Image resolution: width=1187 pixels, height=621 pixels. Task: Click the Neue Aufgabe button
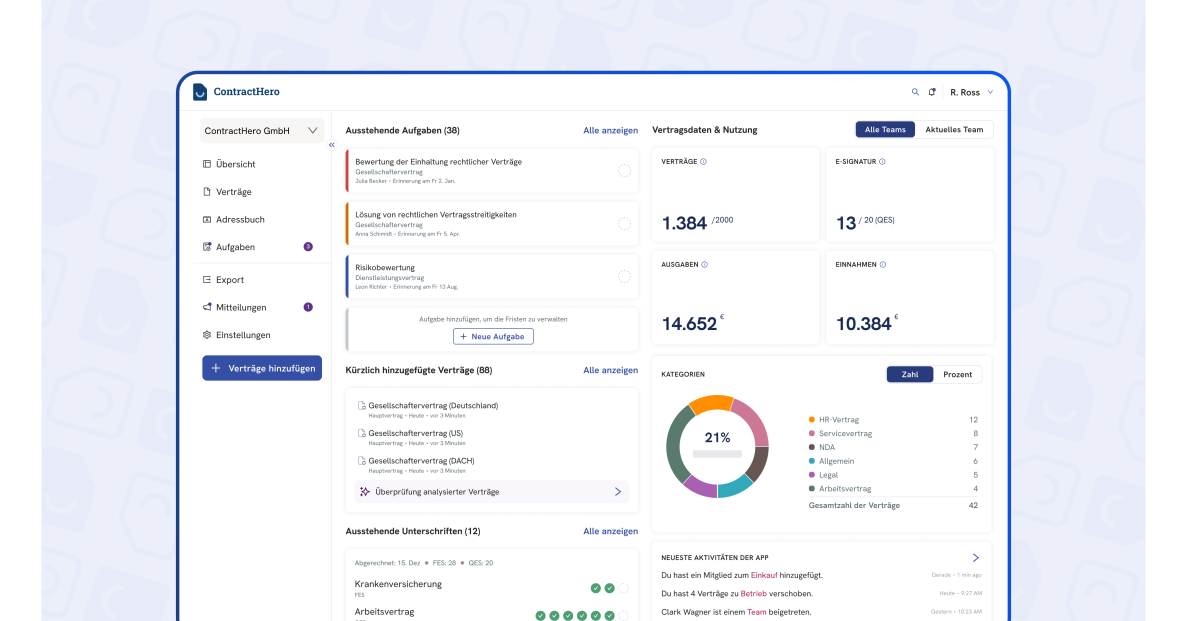493,337
